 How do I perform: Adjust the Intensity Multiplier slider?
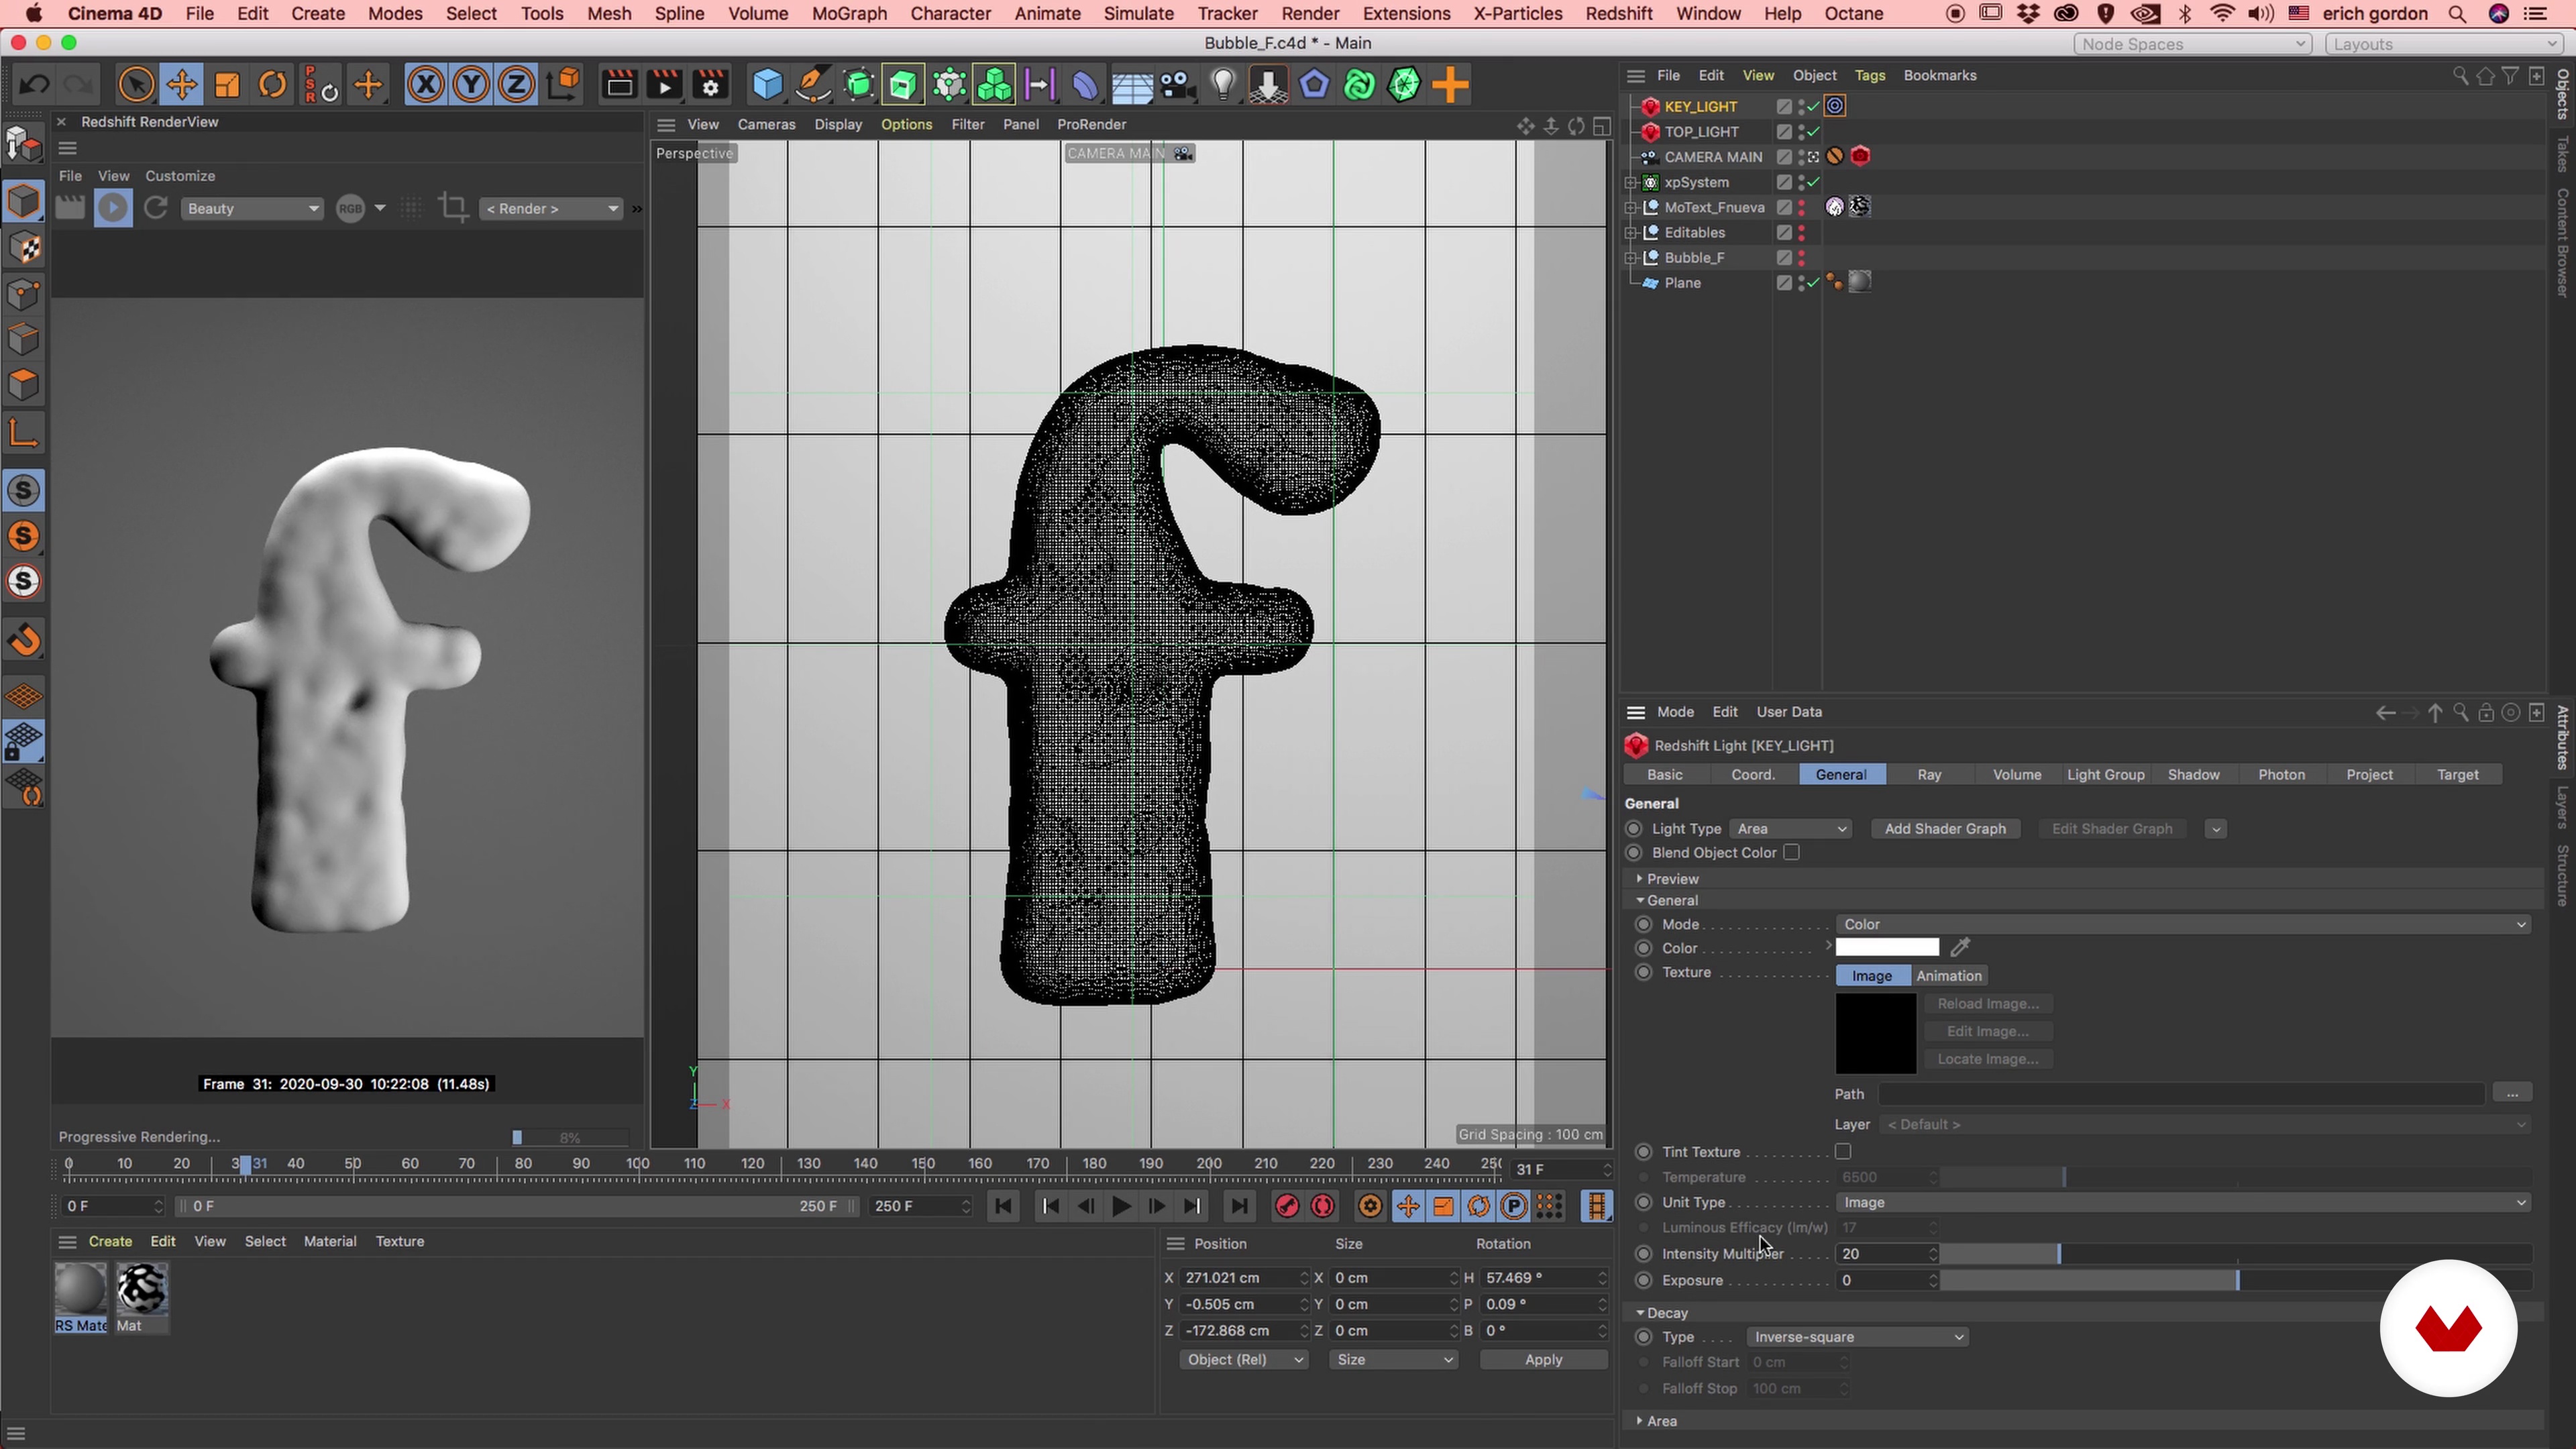[x=2236, y=1253]
